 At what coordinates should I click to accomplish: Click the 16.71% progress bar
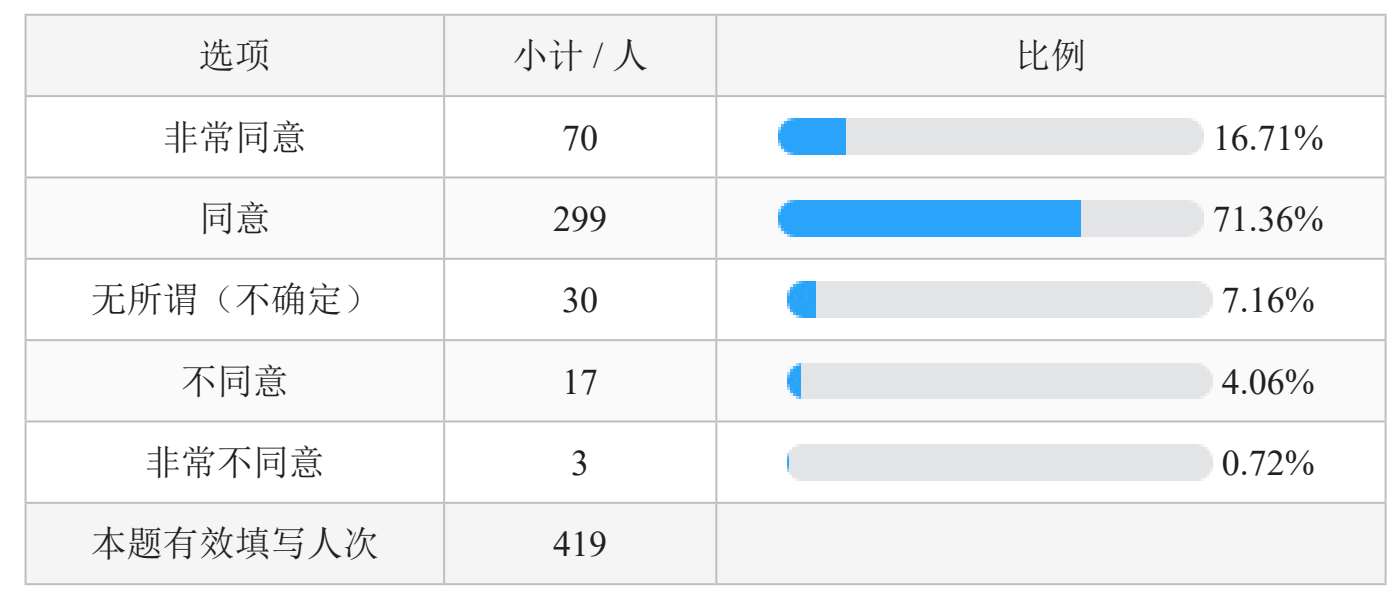coord(990,137)
